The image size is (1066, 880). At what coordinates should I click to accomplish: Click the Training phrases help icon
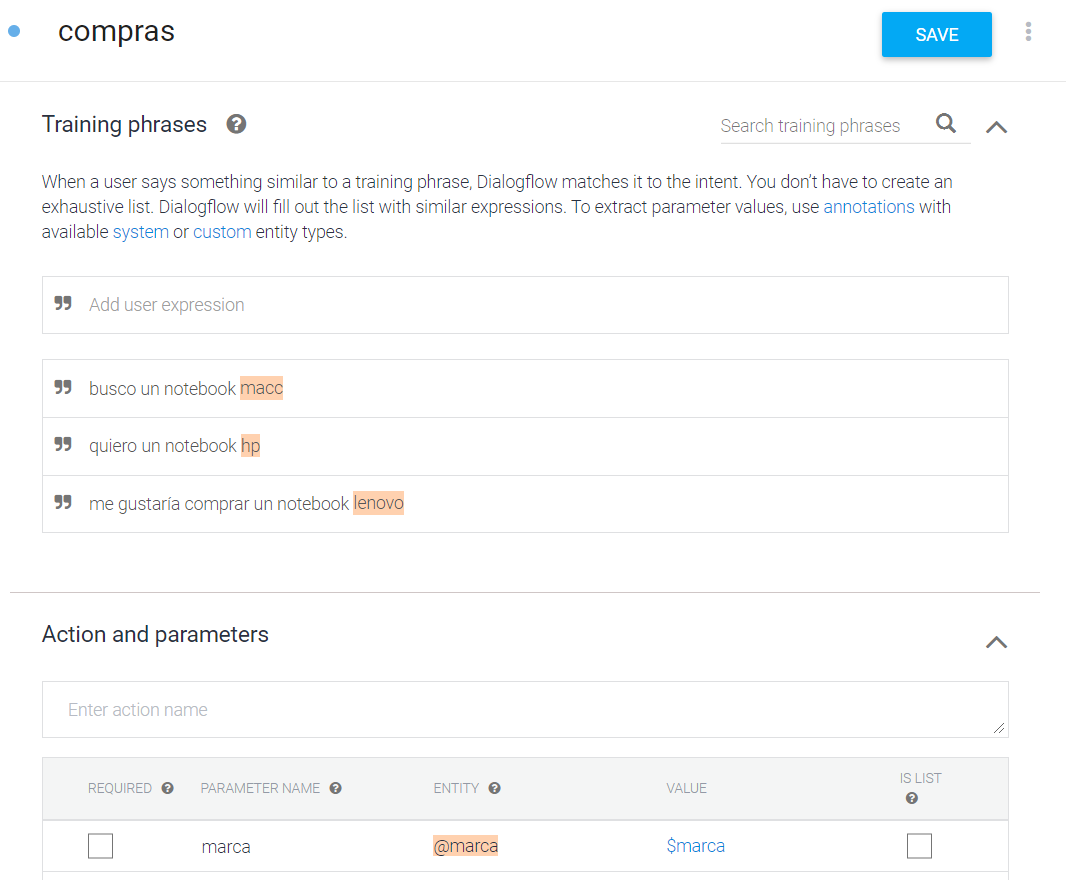pyautogui.click(x=236, y=124)
